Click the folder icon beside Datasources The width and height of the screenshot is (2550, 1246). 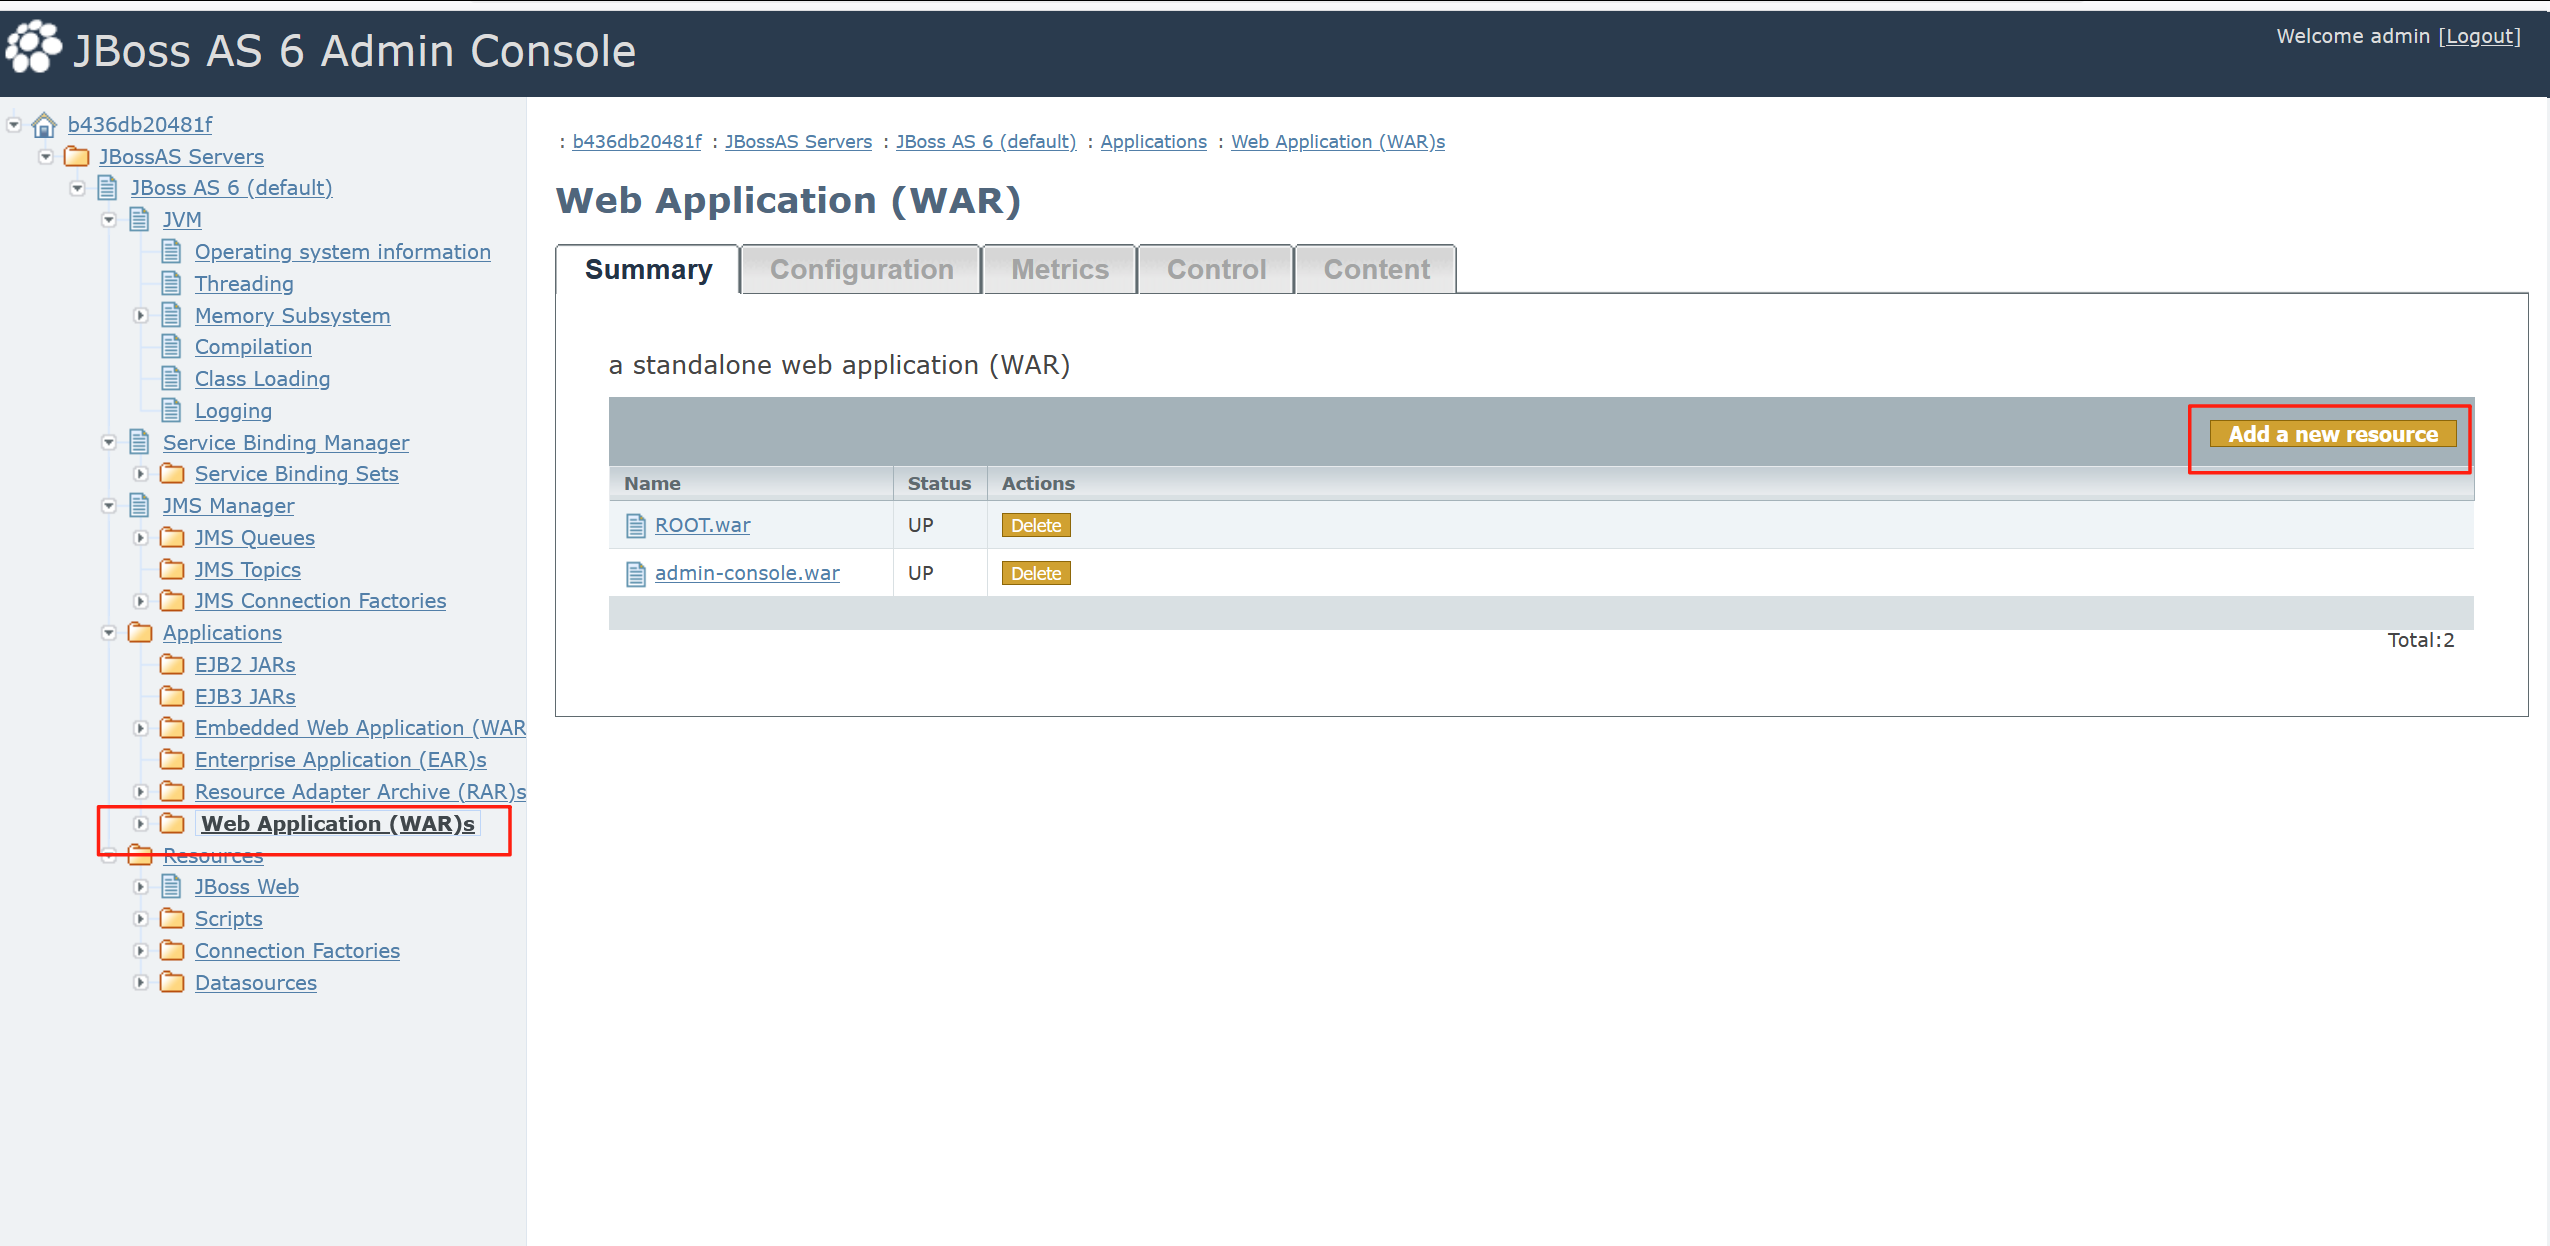[x=172, y=982]
